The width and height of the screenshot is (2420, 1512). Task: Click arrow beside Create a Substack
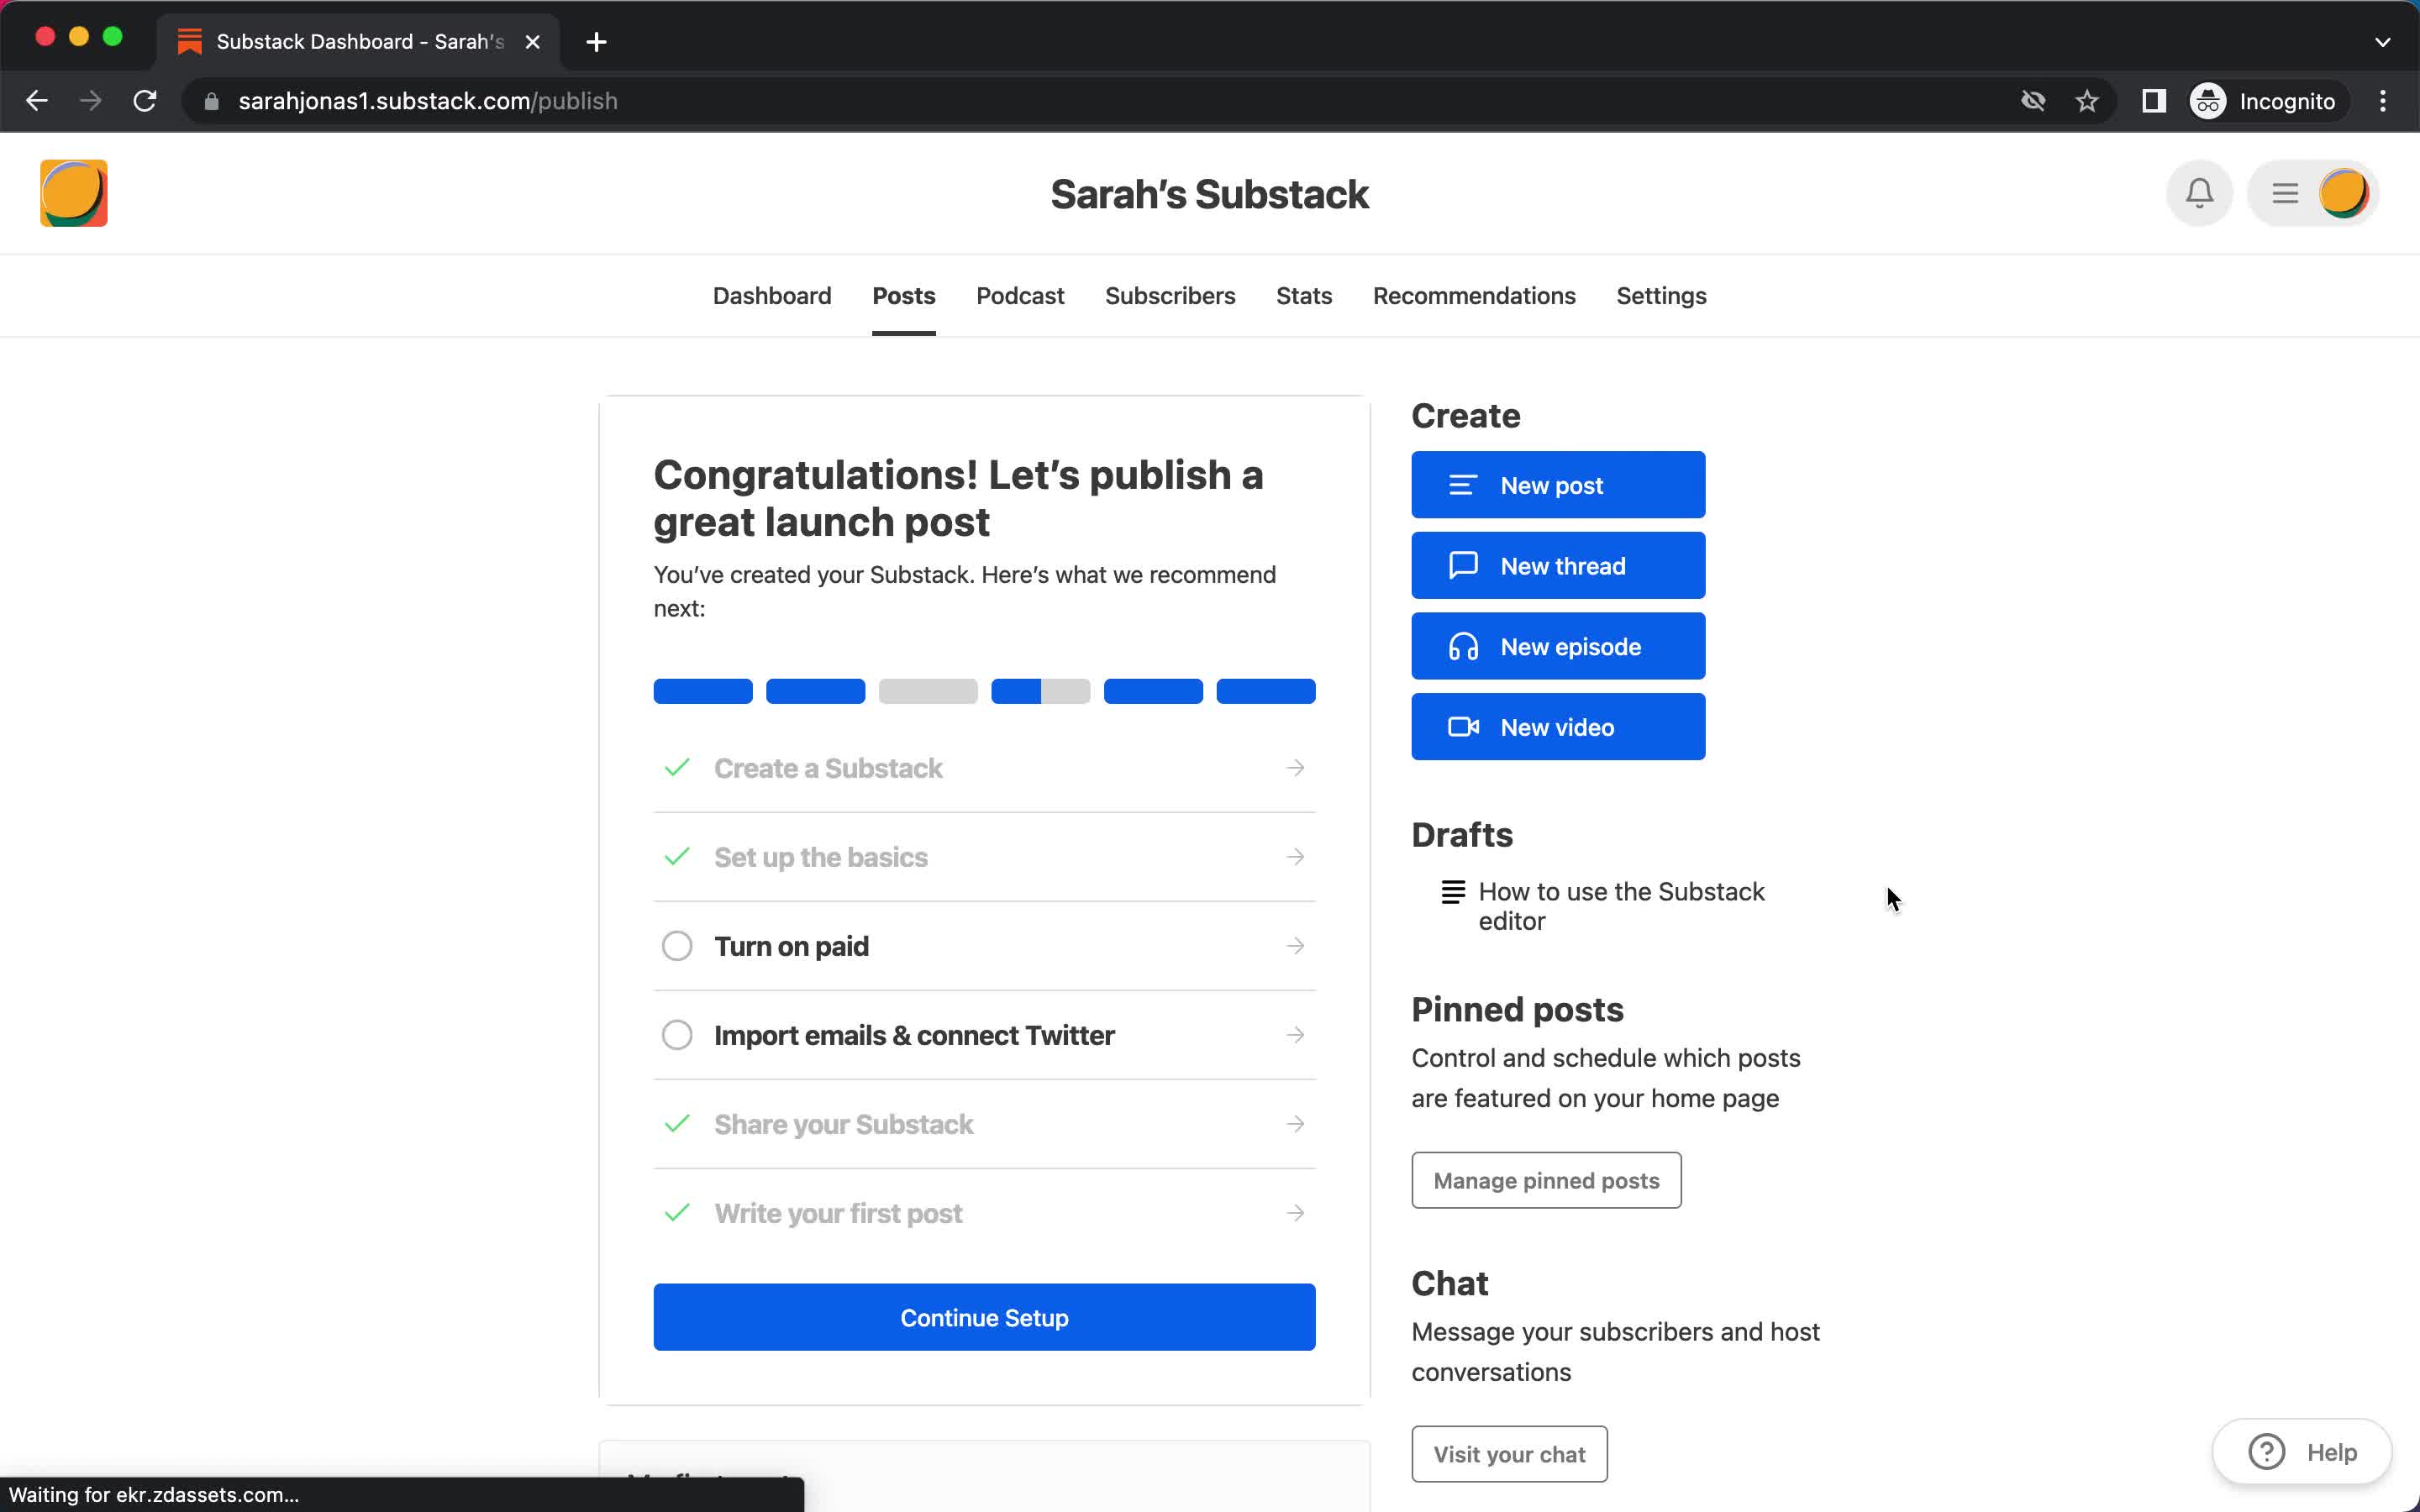pos(1295,768)
